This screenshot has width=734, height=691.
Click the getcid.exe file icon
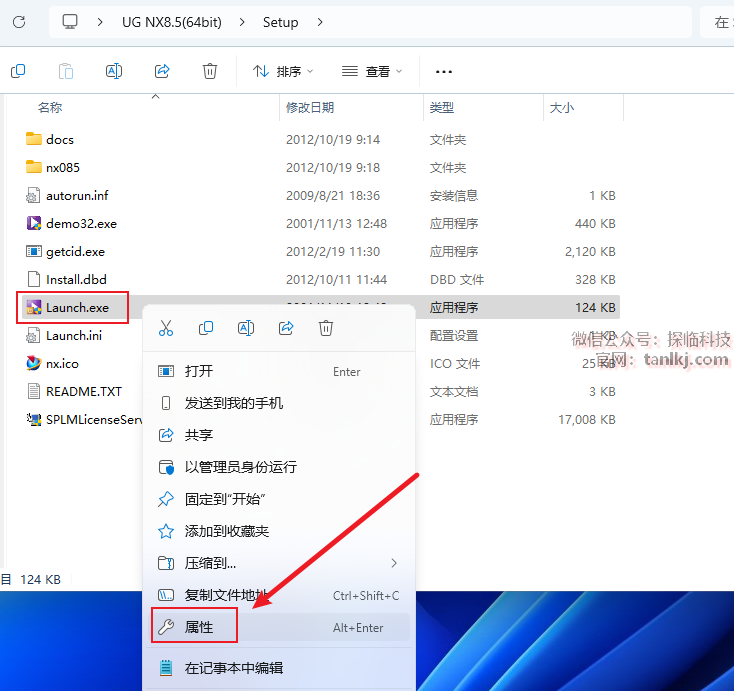(x=34, y=251)
